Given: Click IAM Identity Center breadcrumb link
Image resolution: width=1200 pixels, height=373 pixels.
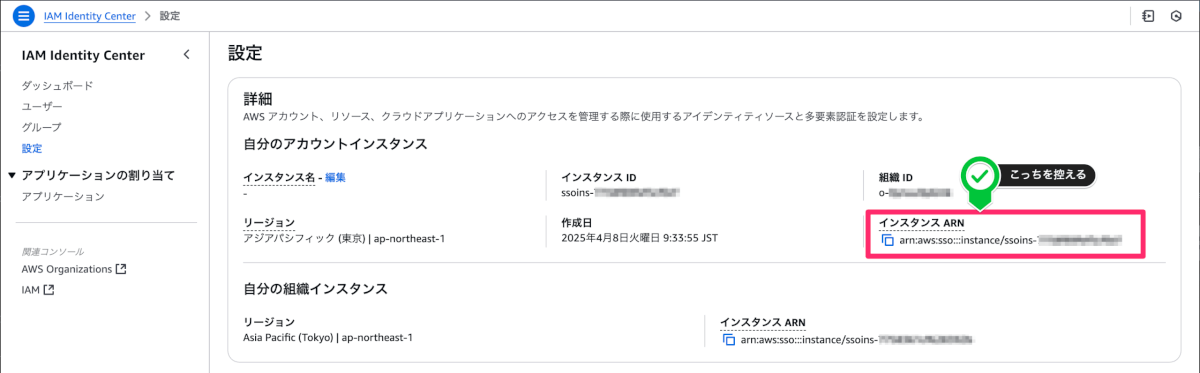Looking at the screenshot, I should 91,16.
